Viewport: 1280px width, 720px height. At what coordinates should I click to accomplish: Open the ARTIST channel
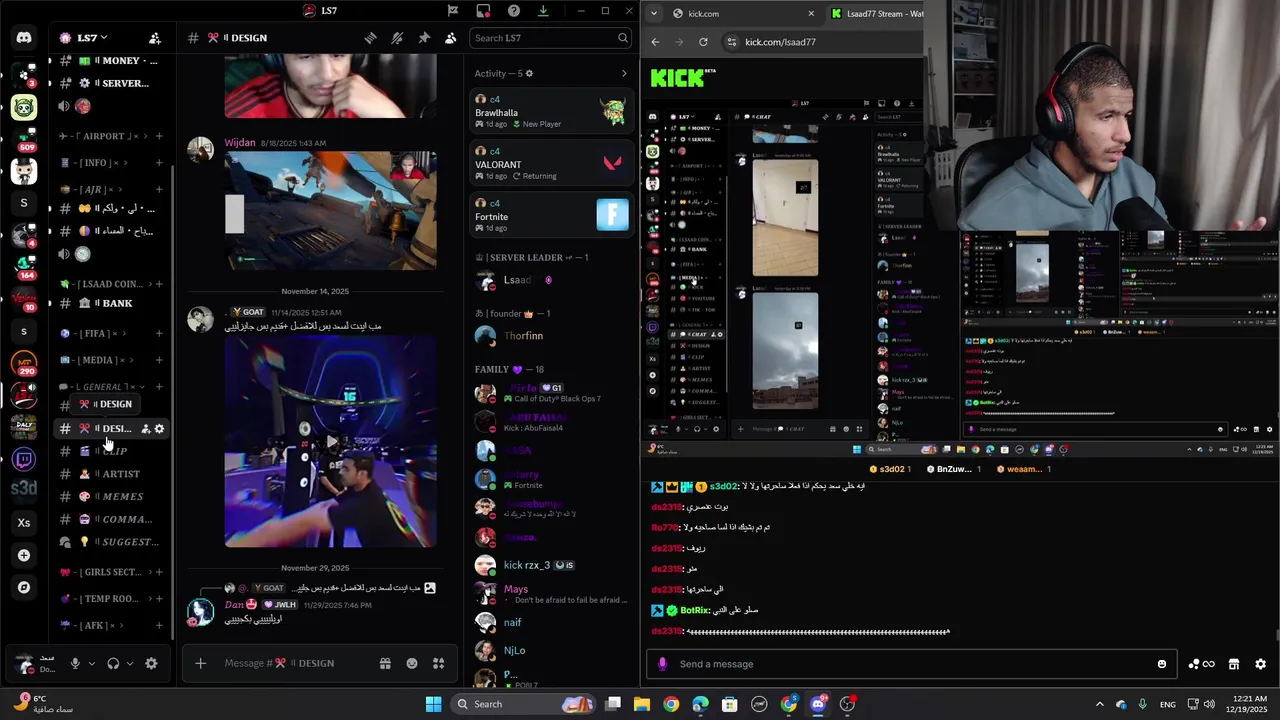111,474
